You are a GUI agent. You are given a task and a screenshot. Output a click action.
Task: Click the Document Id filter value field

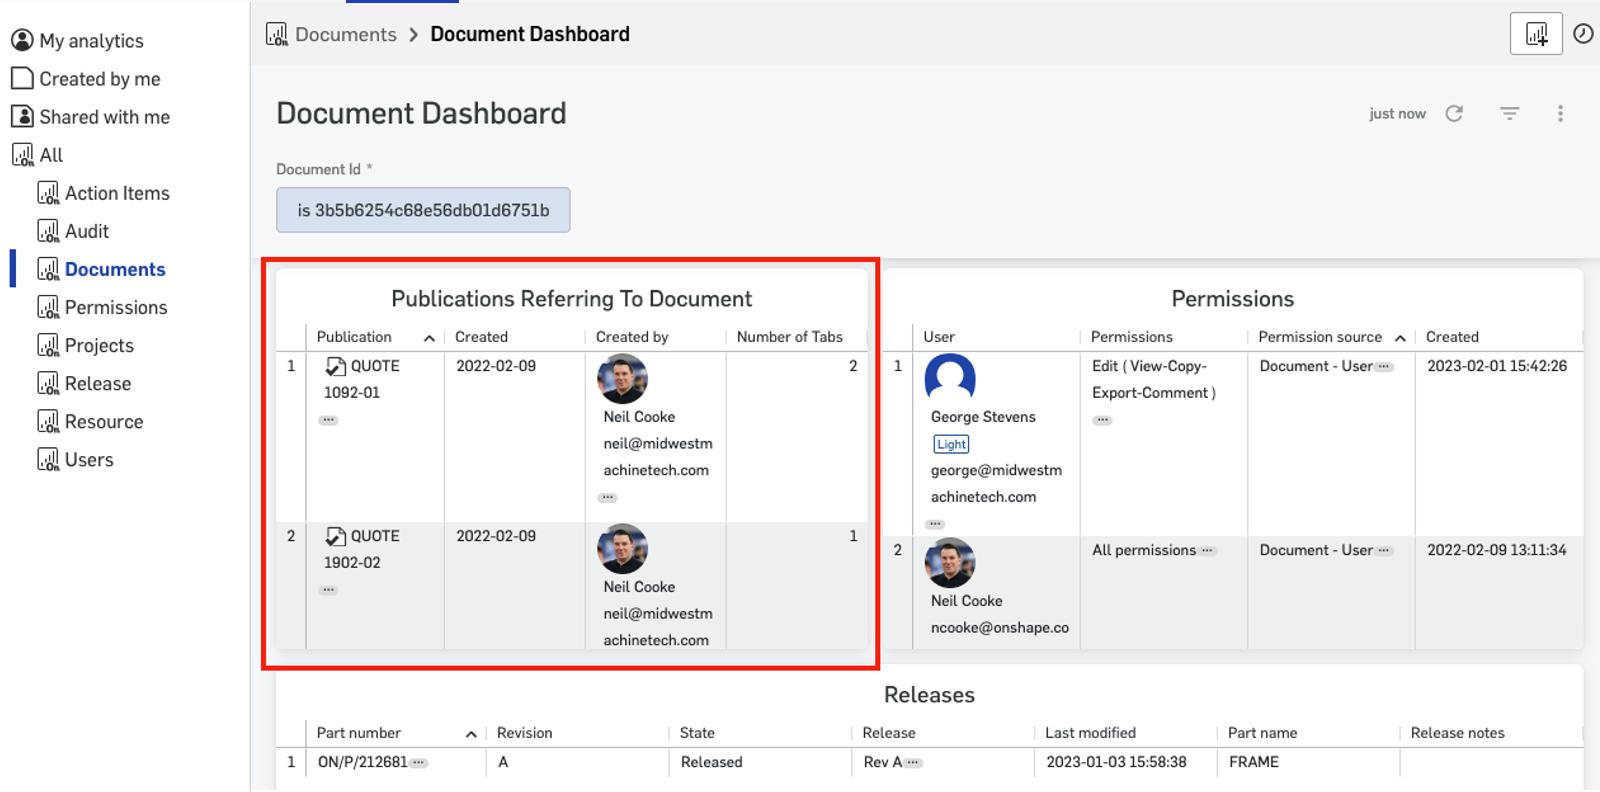(423, 210)
